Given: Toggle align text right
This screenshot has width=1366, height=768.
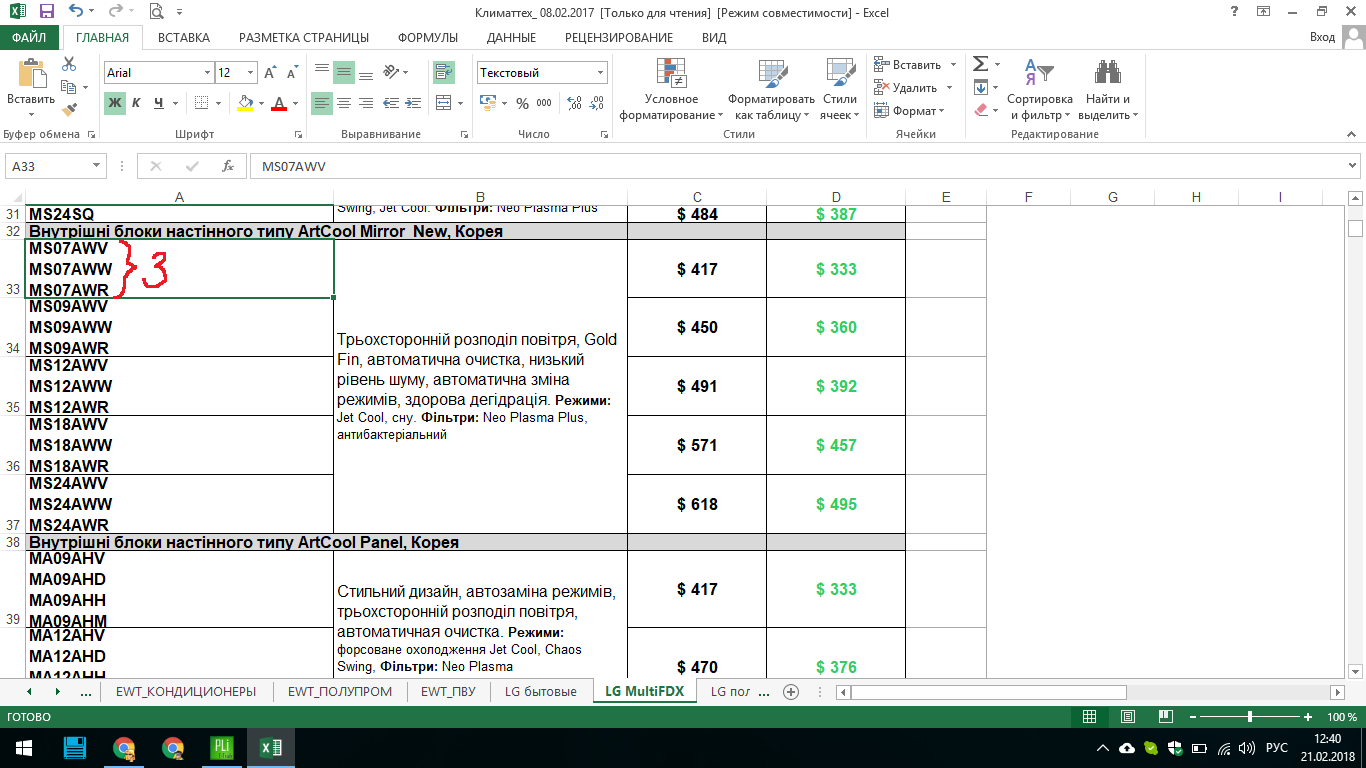Looking at the screenshot, I should pos(366,103).
